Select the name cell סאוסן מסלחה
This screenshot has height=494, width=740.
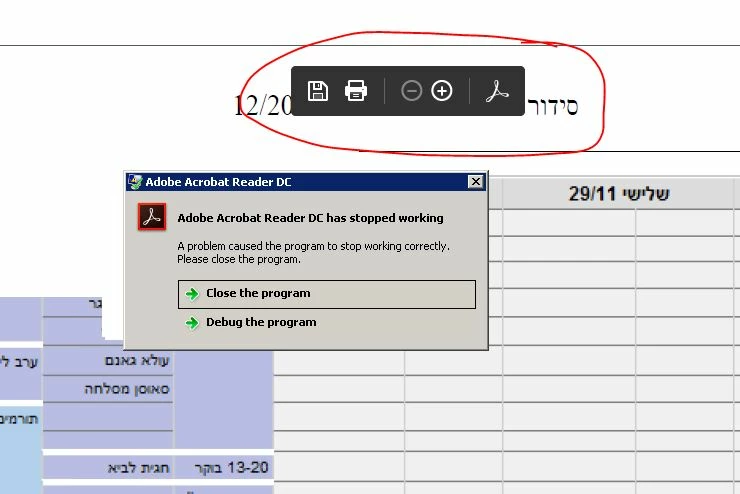tap(109, 389)
